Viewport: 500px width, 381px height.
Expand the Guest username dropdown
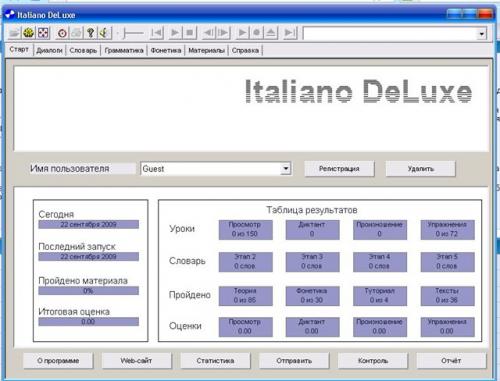coord(286,169)
